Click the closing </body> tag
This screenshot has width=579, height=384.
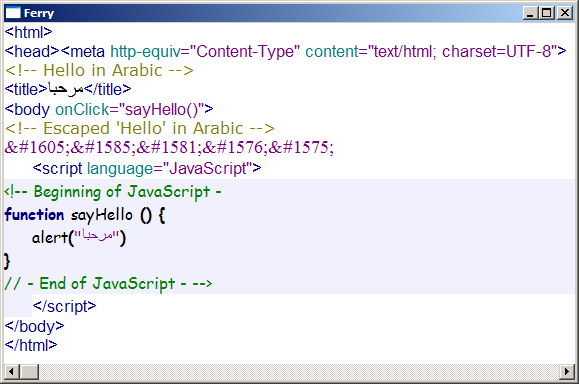(34, 326)
